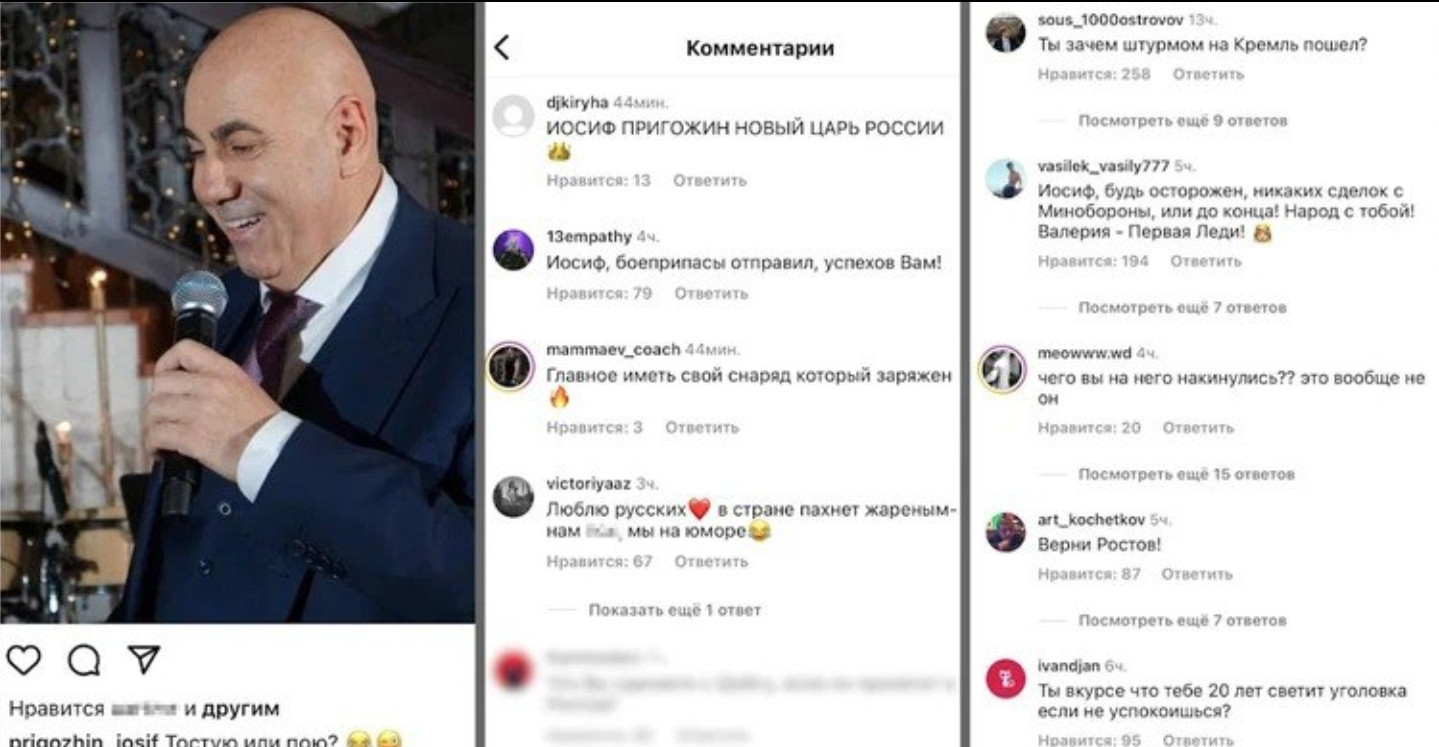Viewport: 1439px width, 747px height.
Task: Open the vasilek_vasily777 username link
Action: (1103, 166)
